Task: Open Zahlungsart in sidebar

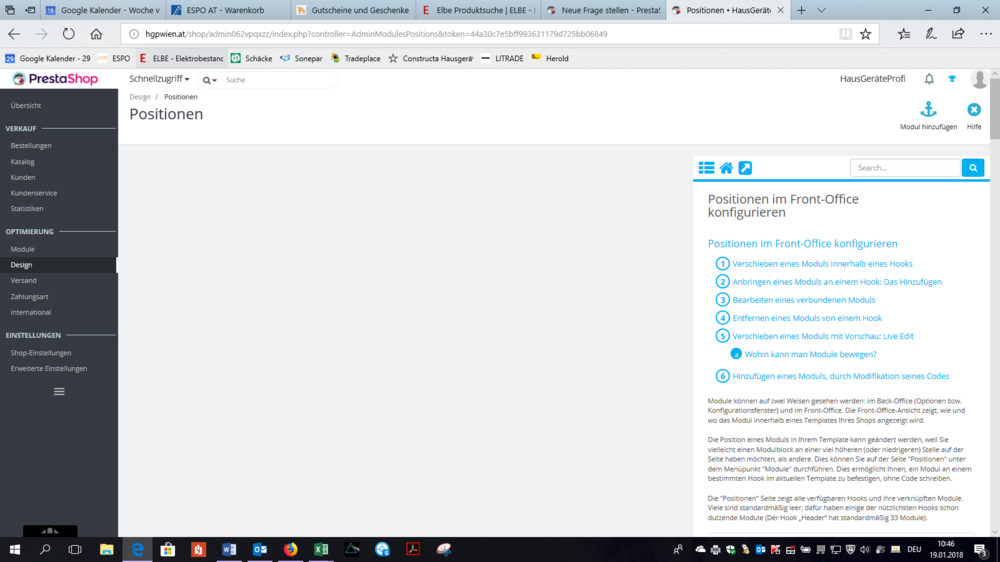Action: [29, 297]
